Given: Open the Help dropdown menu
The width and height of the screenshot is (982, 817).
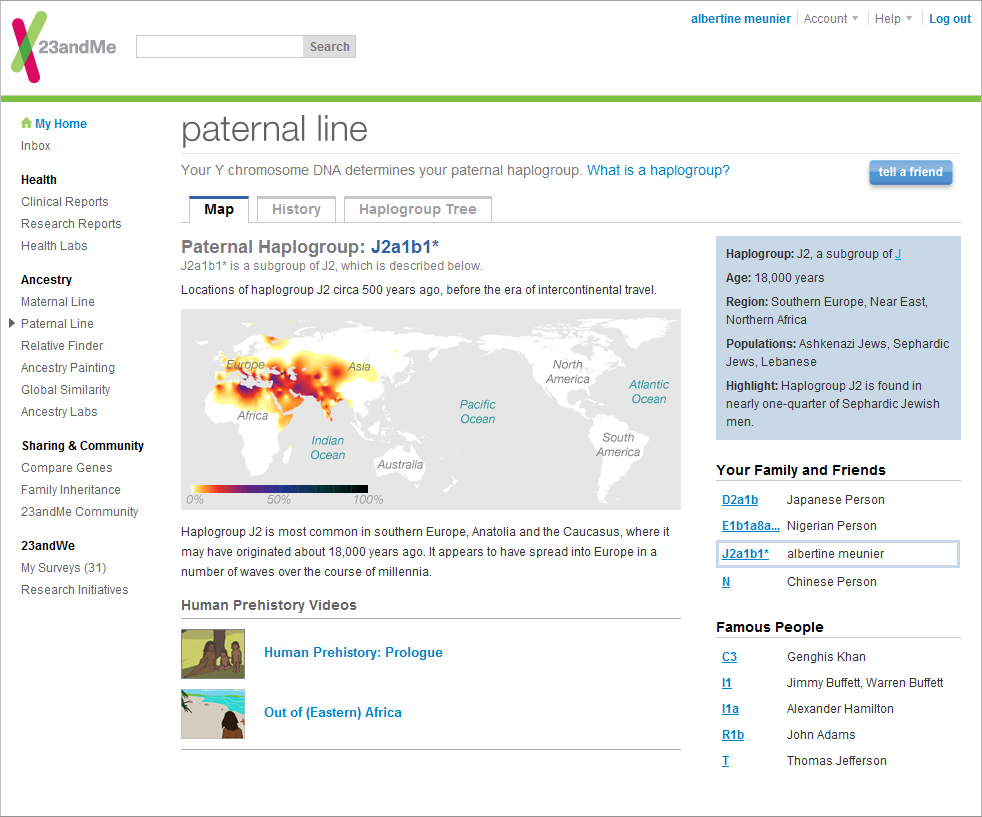Looking at the screenshot, I should tap(893, 19).
